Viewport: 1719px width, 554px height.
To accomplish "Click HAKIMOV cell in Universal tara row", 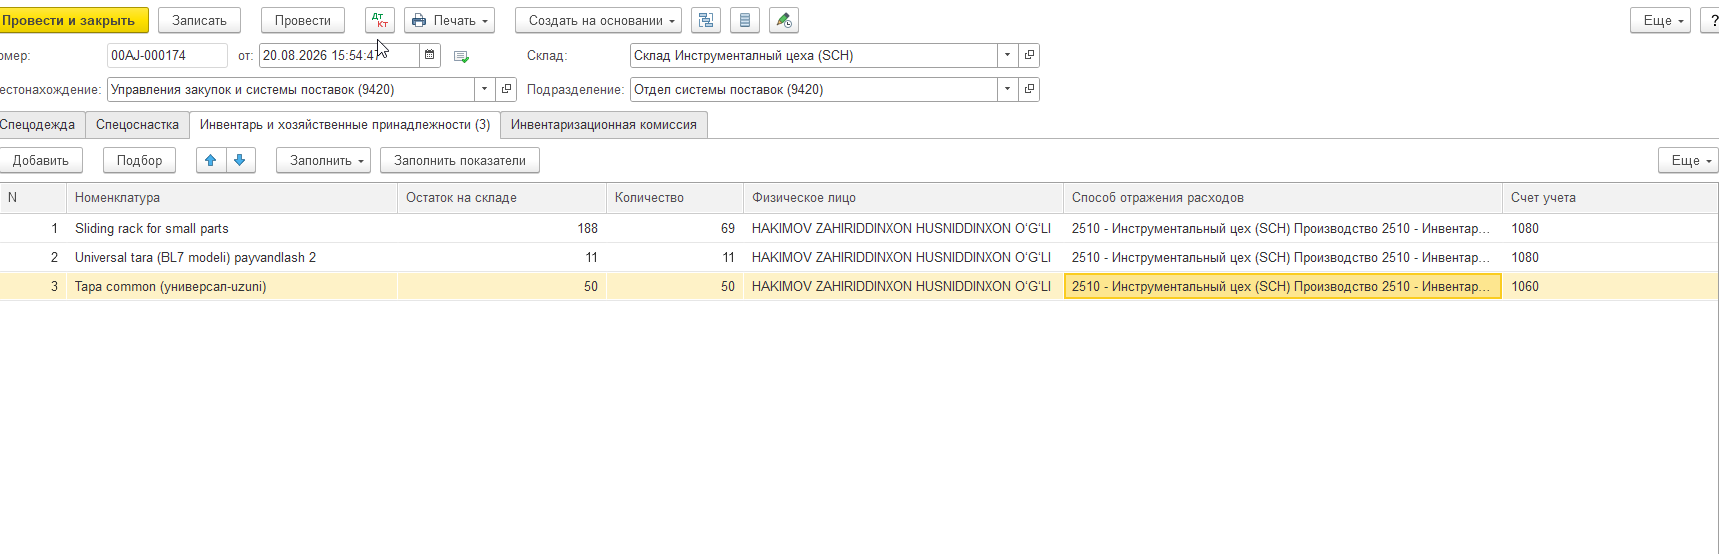I will pyautogui.click(x=901, y=257).
